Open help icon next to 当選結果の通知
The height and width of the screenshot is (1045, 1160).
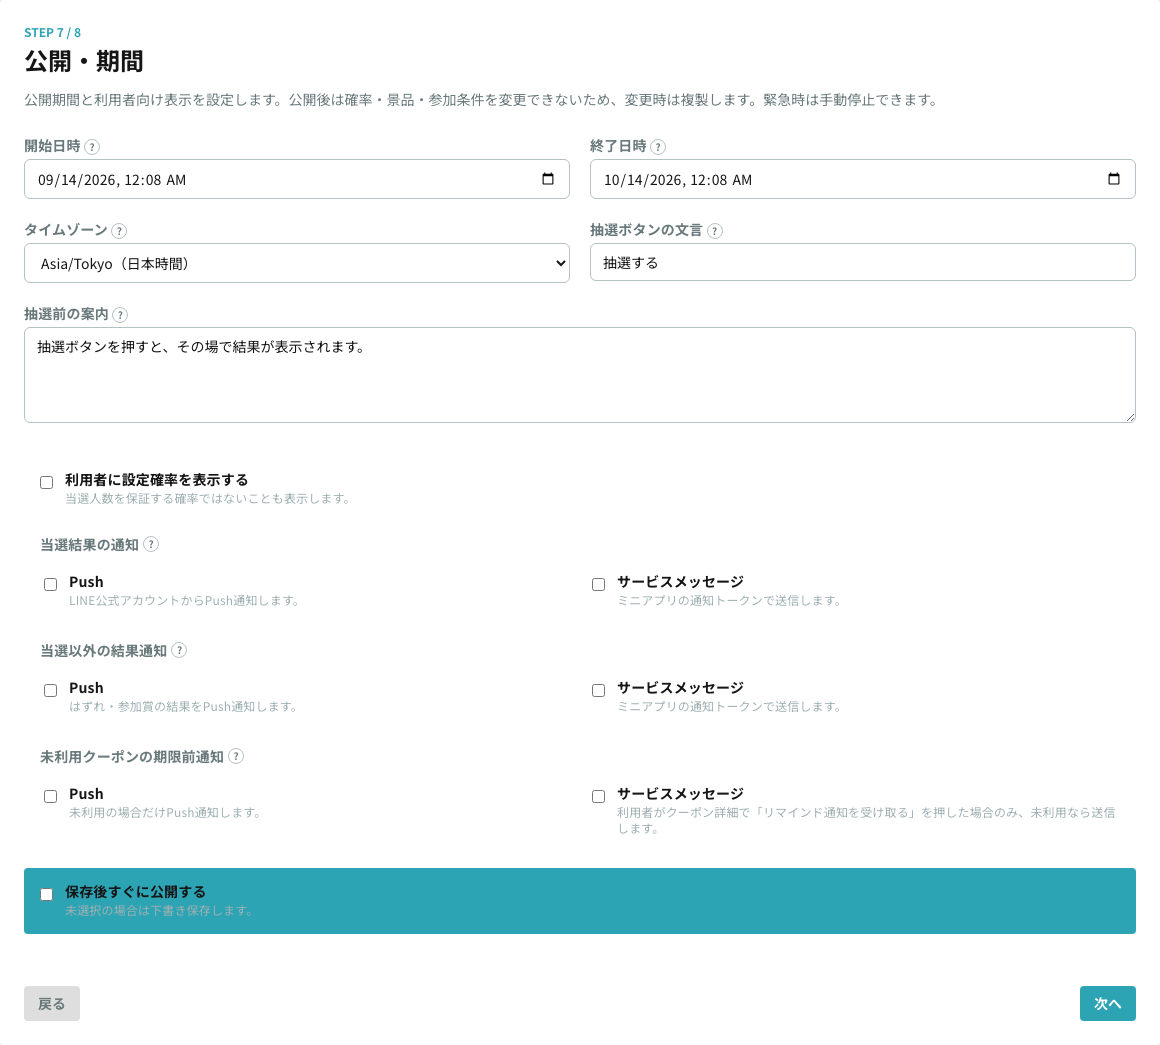pos(151,544)
